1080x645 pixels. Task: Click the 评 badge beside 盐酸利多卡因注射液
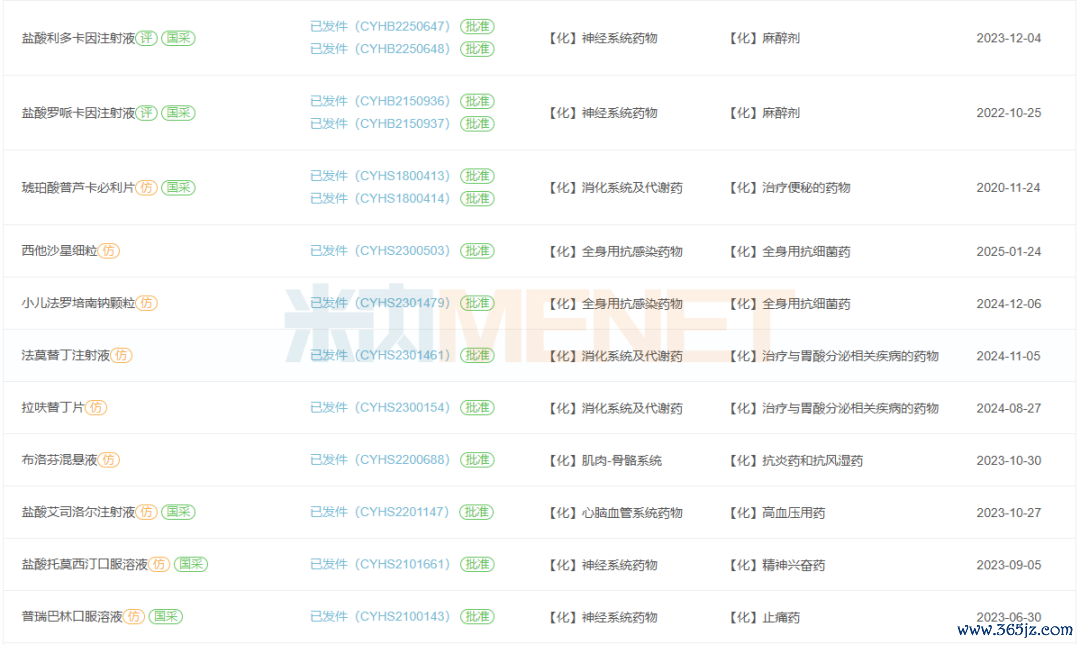[x=147, y=38]
